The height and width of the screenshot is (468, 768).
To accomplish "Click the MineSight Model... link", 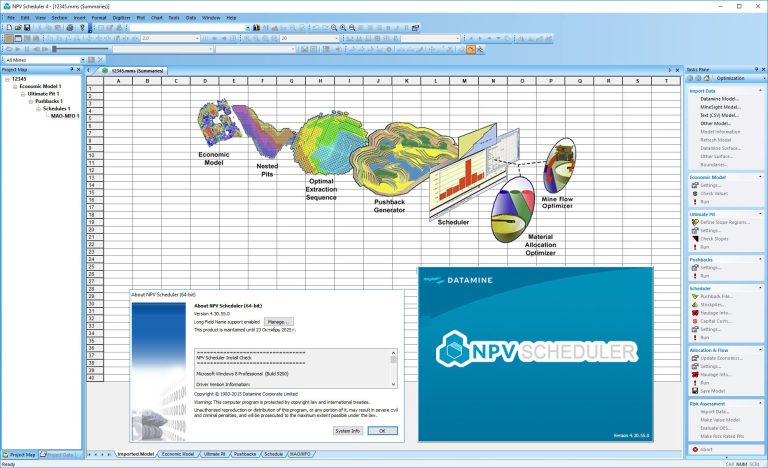I will click(x=720, y=107).
